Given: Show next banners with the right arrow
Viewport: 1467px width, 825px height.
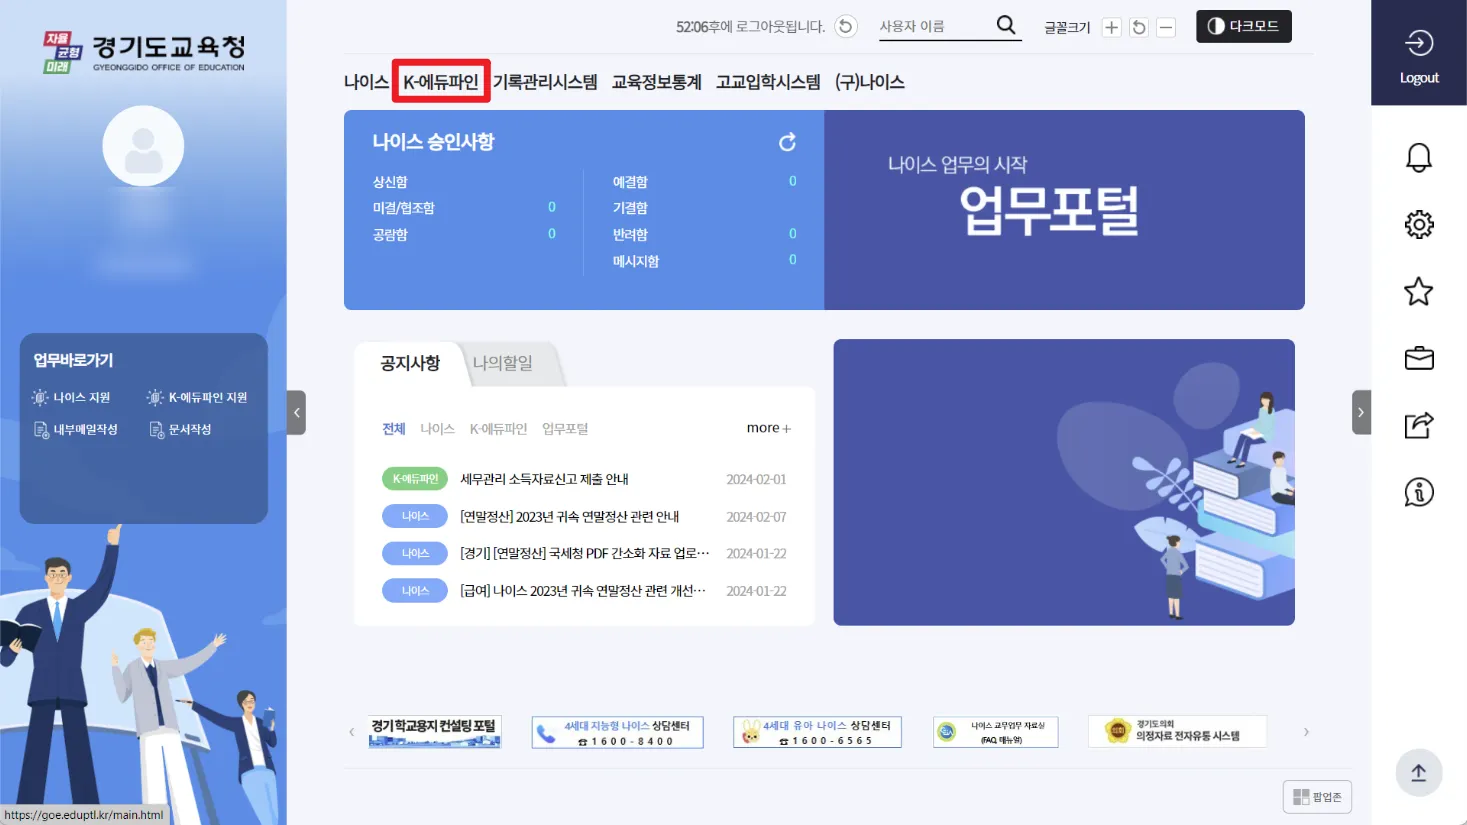Looking at the screenshot, I should click(1306, 732).
